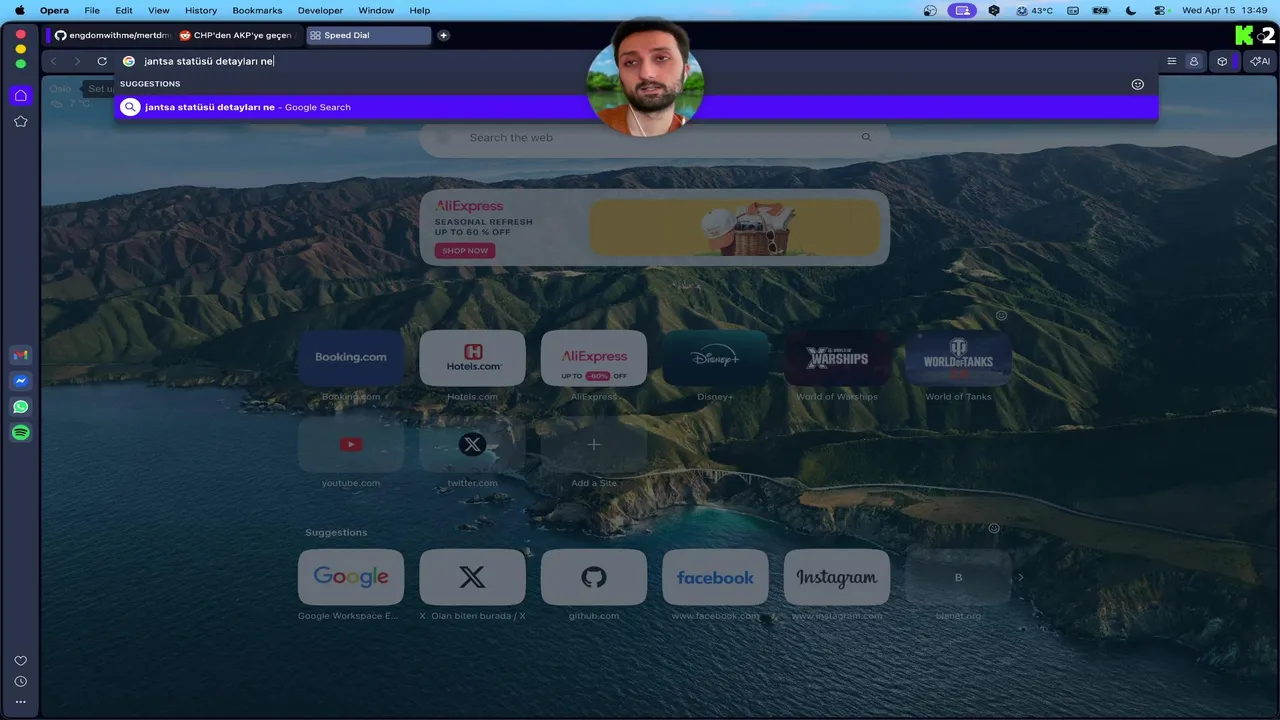Open the View menu
Screen dimensions: 1280x720
tap(159, 10)
